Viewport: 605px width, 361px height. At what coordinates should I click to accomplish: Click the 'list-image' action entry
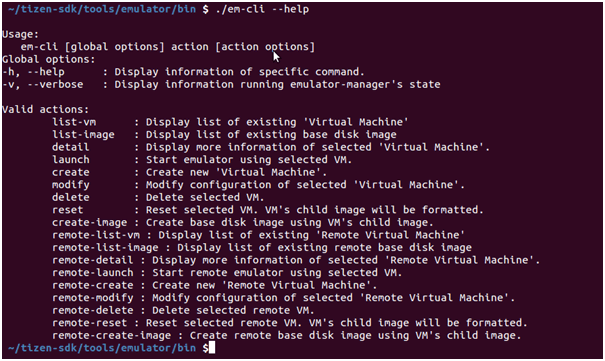pyautogui.click(x=83, y=135)
